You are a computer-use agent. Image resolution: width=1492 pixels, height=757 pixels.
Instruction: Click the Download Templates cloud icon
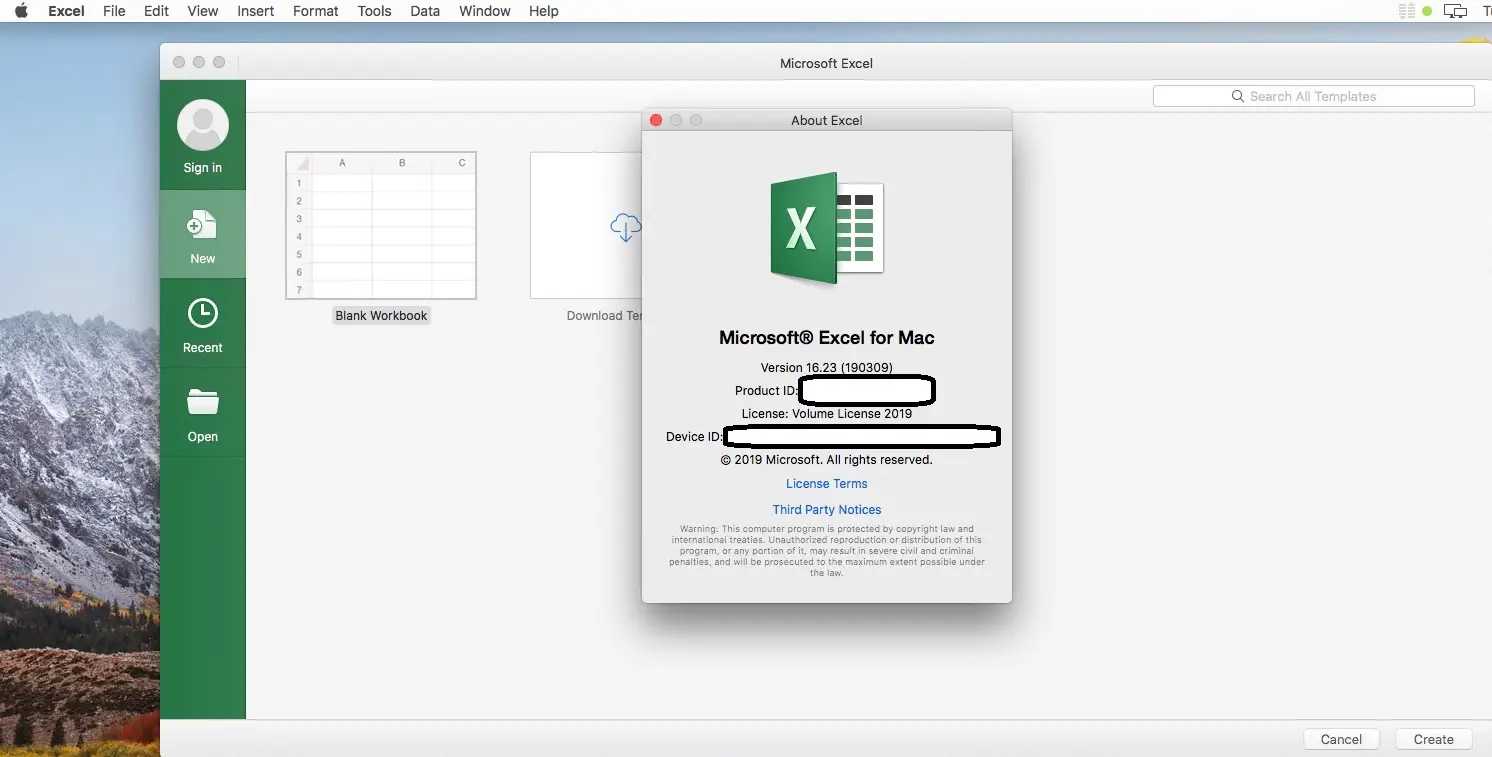coord(625,227)
